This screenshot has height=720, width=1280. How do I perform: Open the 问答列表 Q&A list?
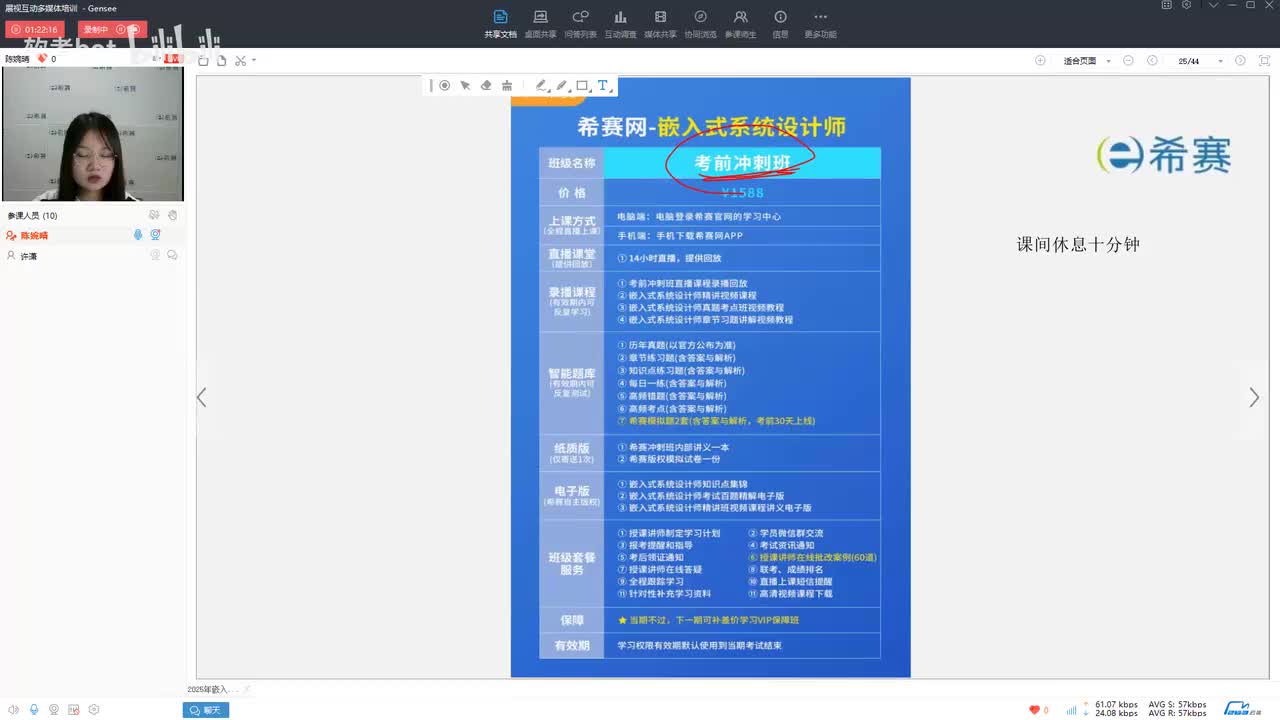tap(580, 24)
